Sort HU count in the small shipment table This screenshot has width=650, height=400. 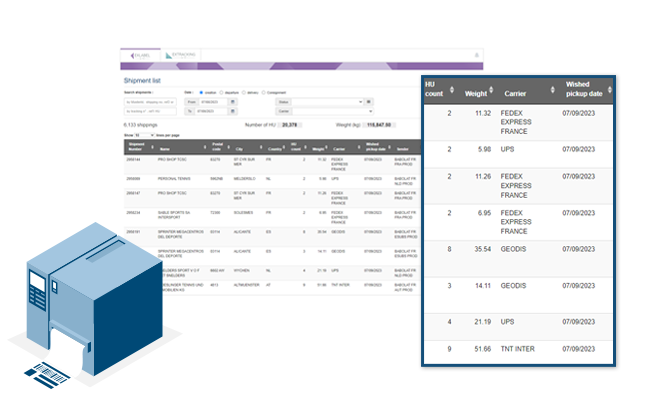click(x=305, y=147)
